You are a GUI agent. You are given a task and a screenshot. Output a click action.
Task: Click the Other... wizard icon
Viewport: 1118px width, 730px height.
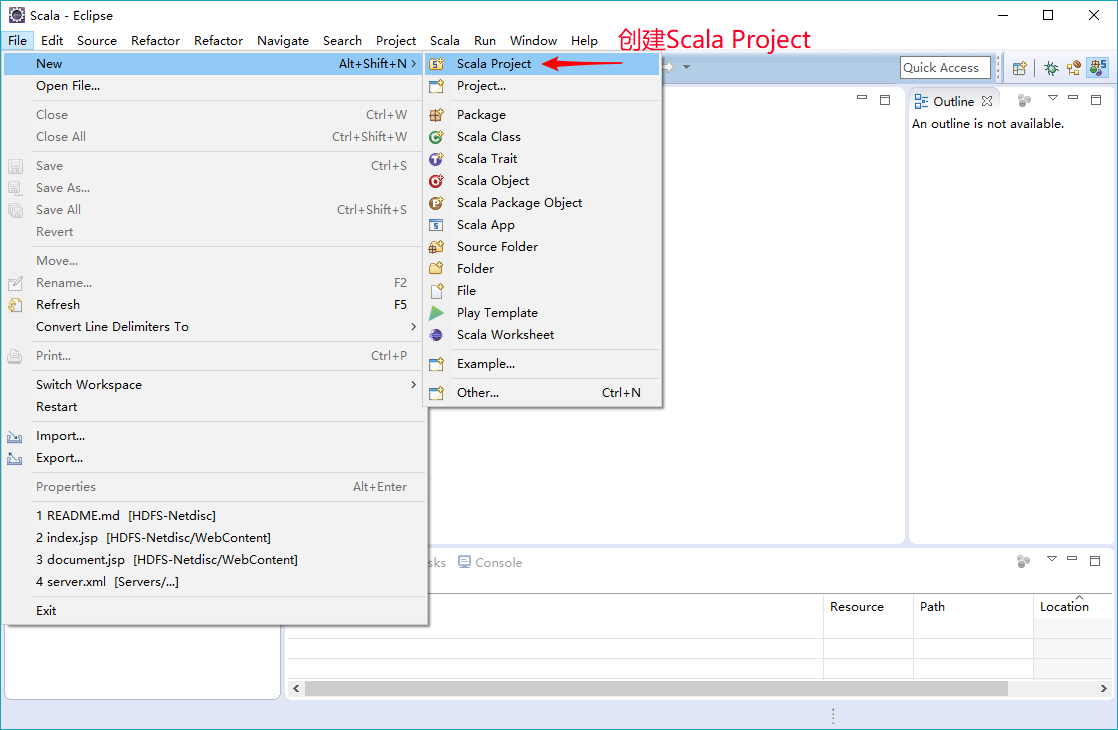click(436, 393)
